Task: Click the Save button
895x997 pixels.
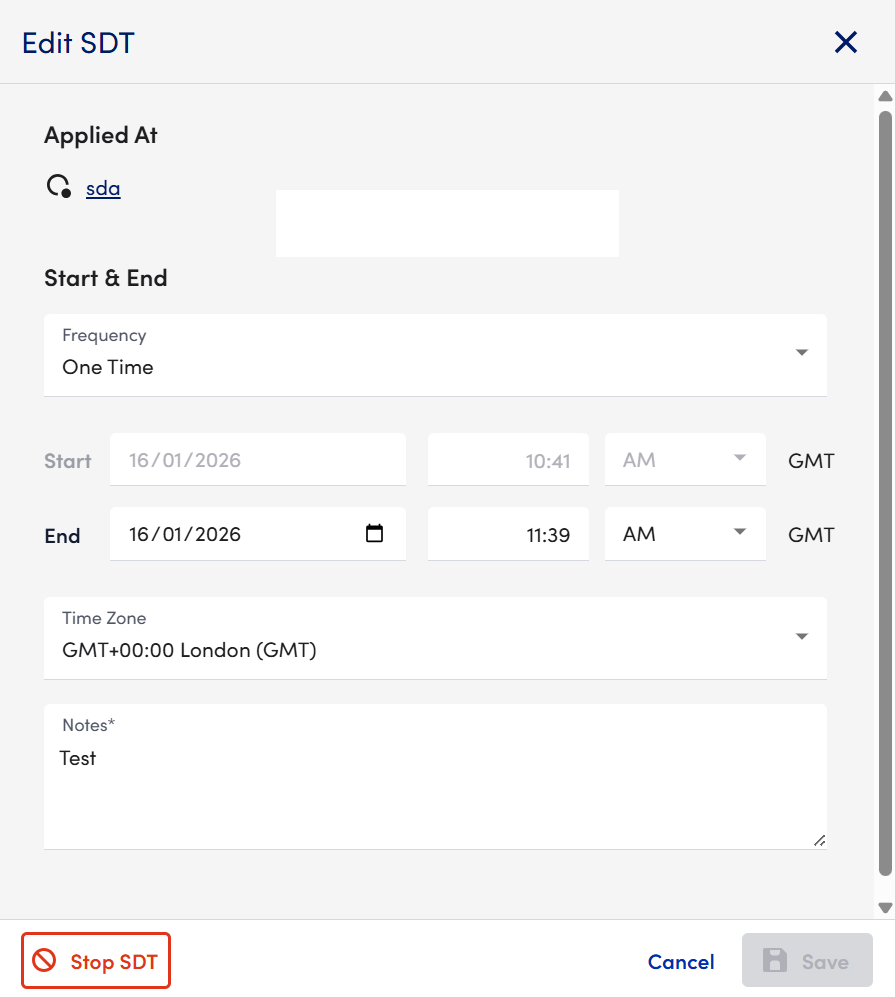Action: (807, 962)
